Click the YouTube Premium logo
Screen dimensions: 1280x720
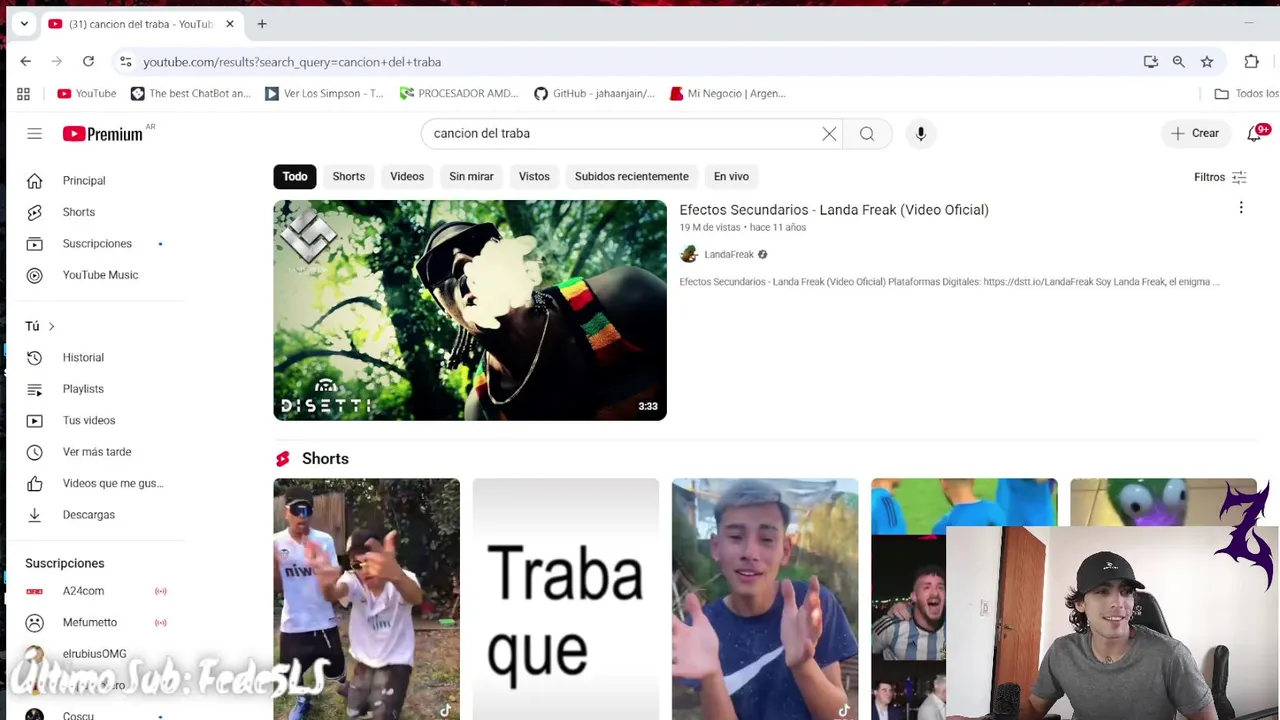(x=103, y=134)
